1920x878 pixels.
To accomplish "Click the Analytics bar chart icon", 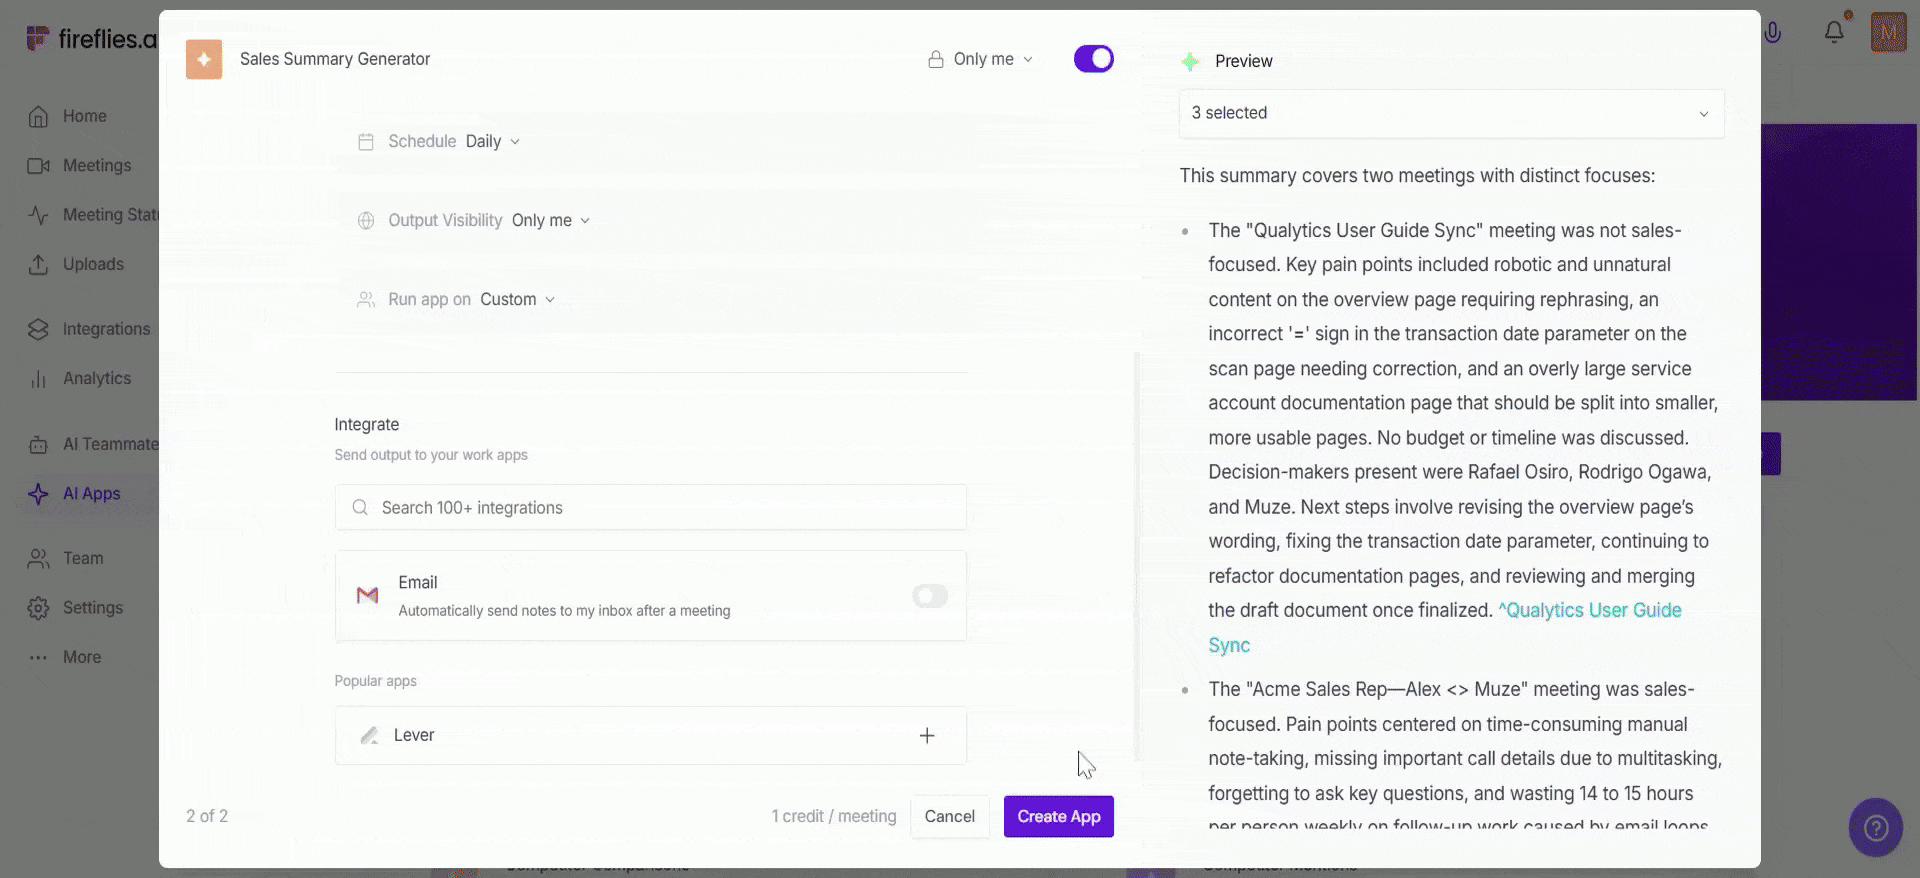I will pos(38,379).
